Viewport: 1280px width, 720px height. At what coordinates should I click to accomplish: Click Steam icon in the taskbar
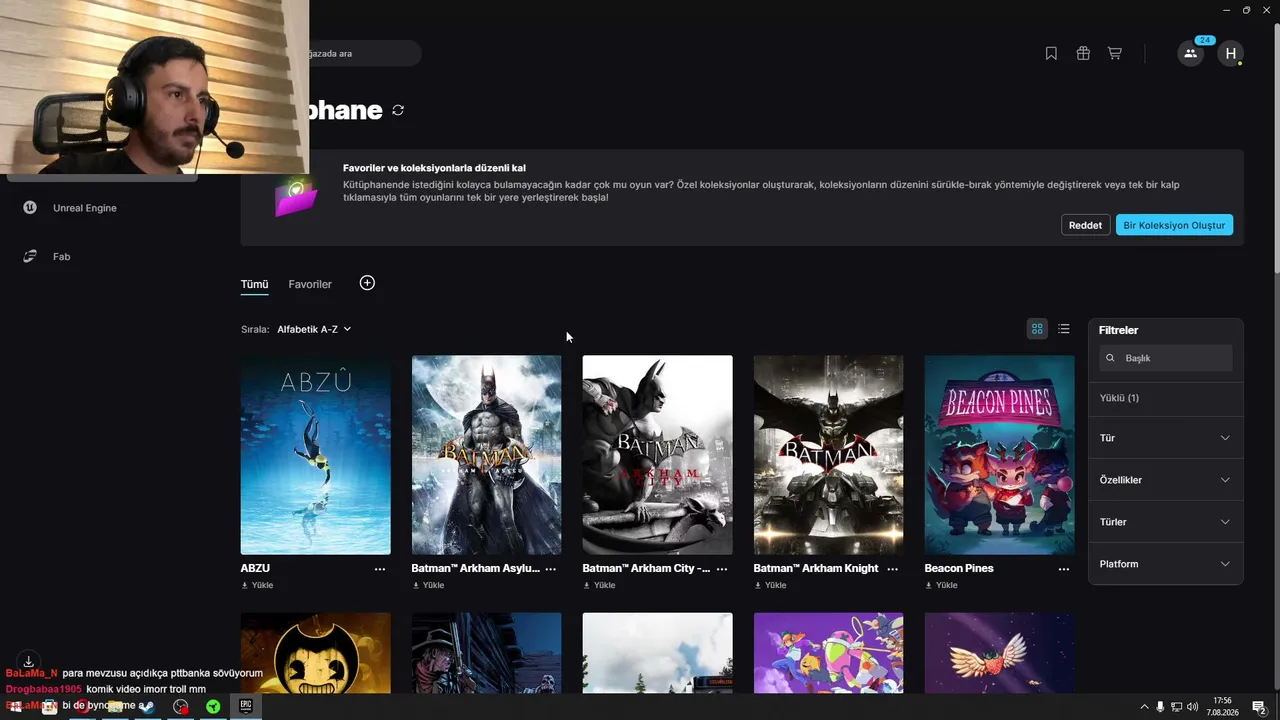[147, 707]
